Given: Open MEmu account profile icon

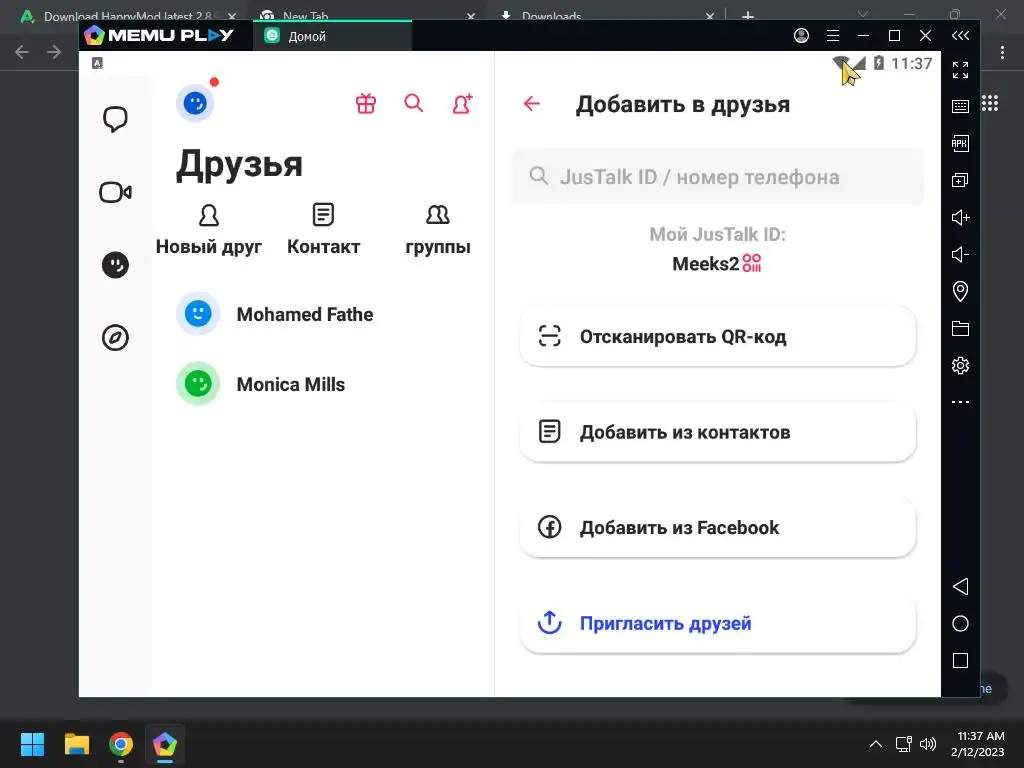Looking at the screenshot, I should pyautogui.click(x=801, y=35).
